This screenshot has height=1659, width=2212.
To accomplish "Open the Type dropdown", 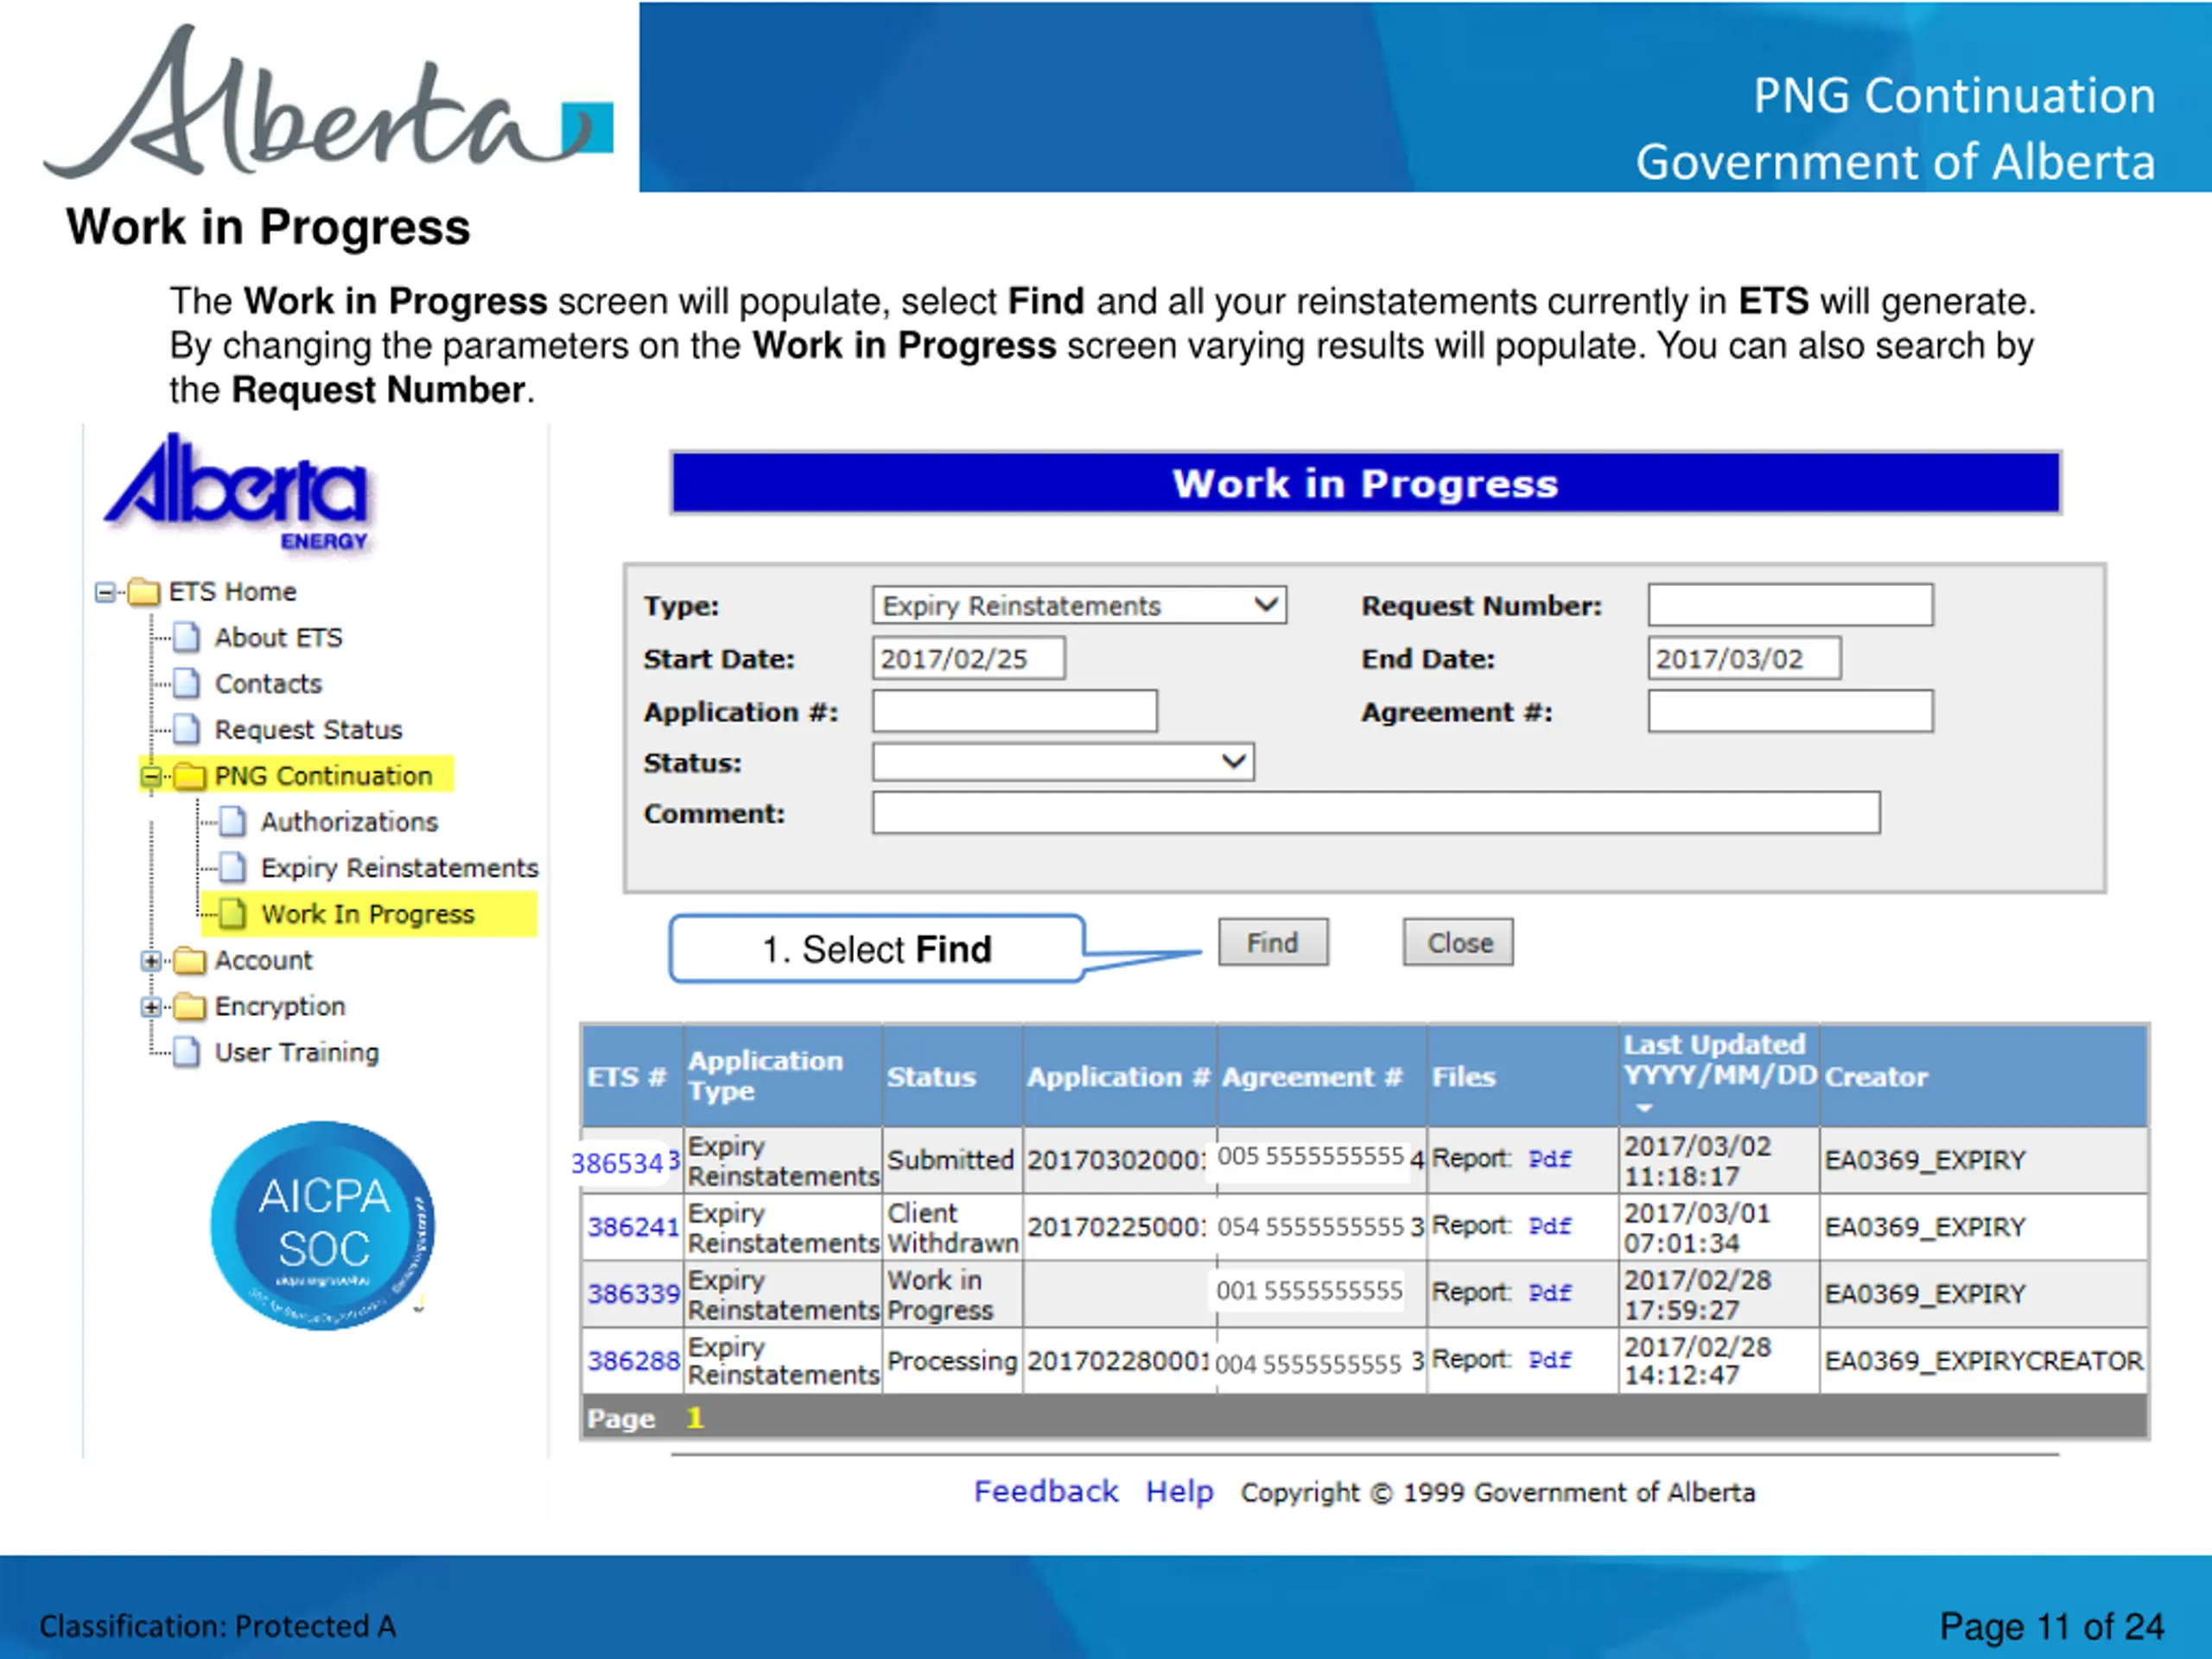I will pos(1079,606).
